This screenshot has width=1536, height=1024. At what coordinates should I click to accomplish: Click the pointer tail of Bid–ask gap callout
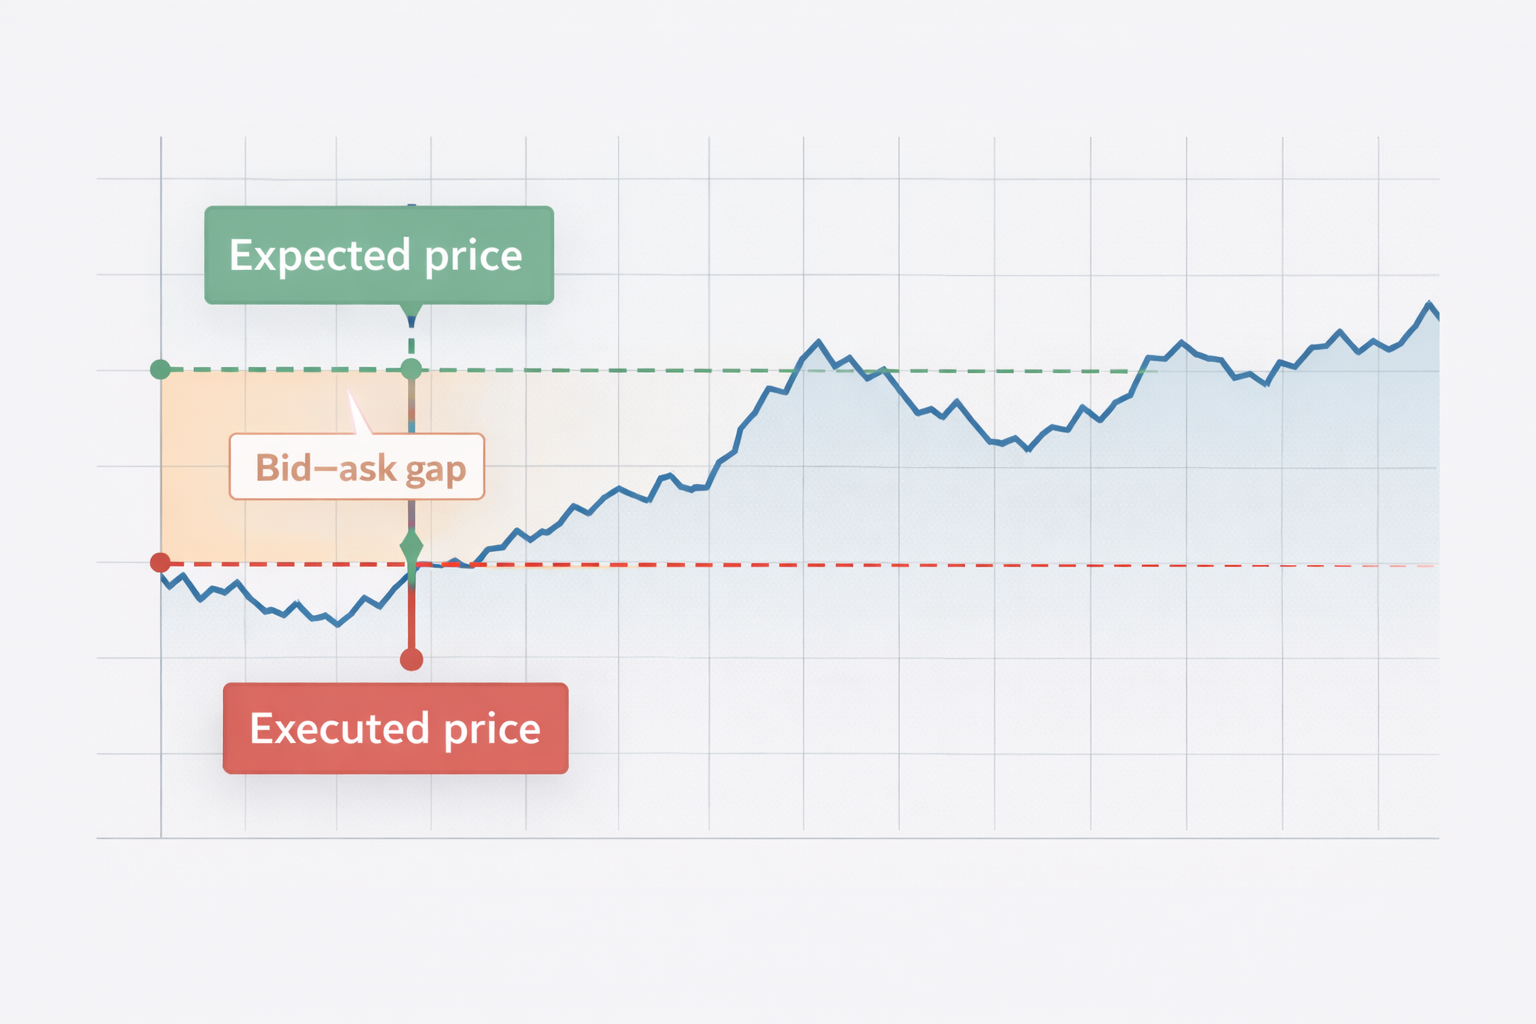click(x=356, y=412)
